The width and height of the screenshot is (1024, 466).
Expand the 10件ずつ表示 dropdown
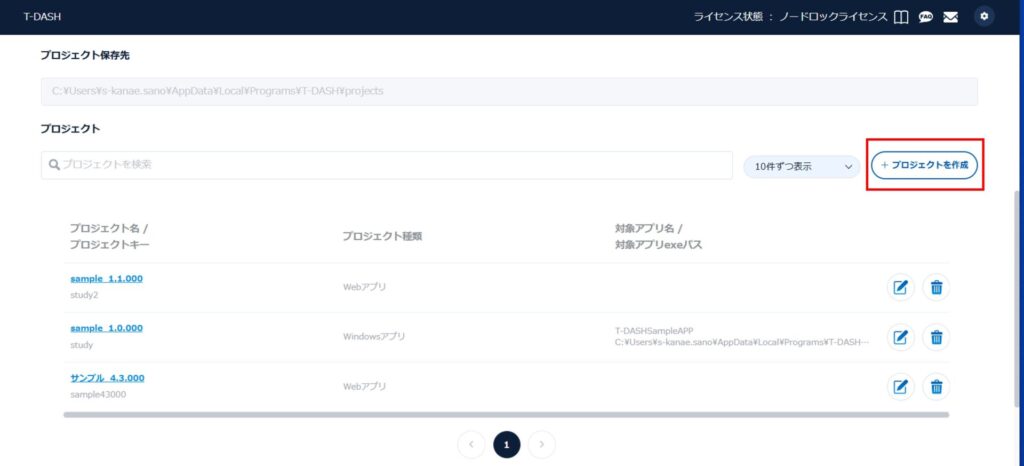coord(802,167)
